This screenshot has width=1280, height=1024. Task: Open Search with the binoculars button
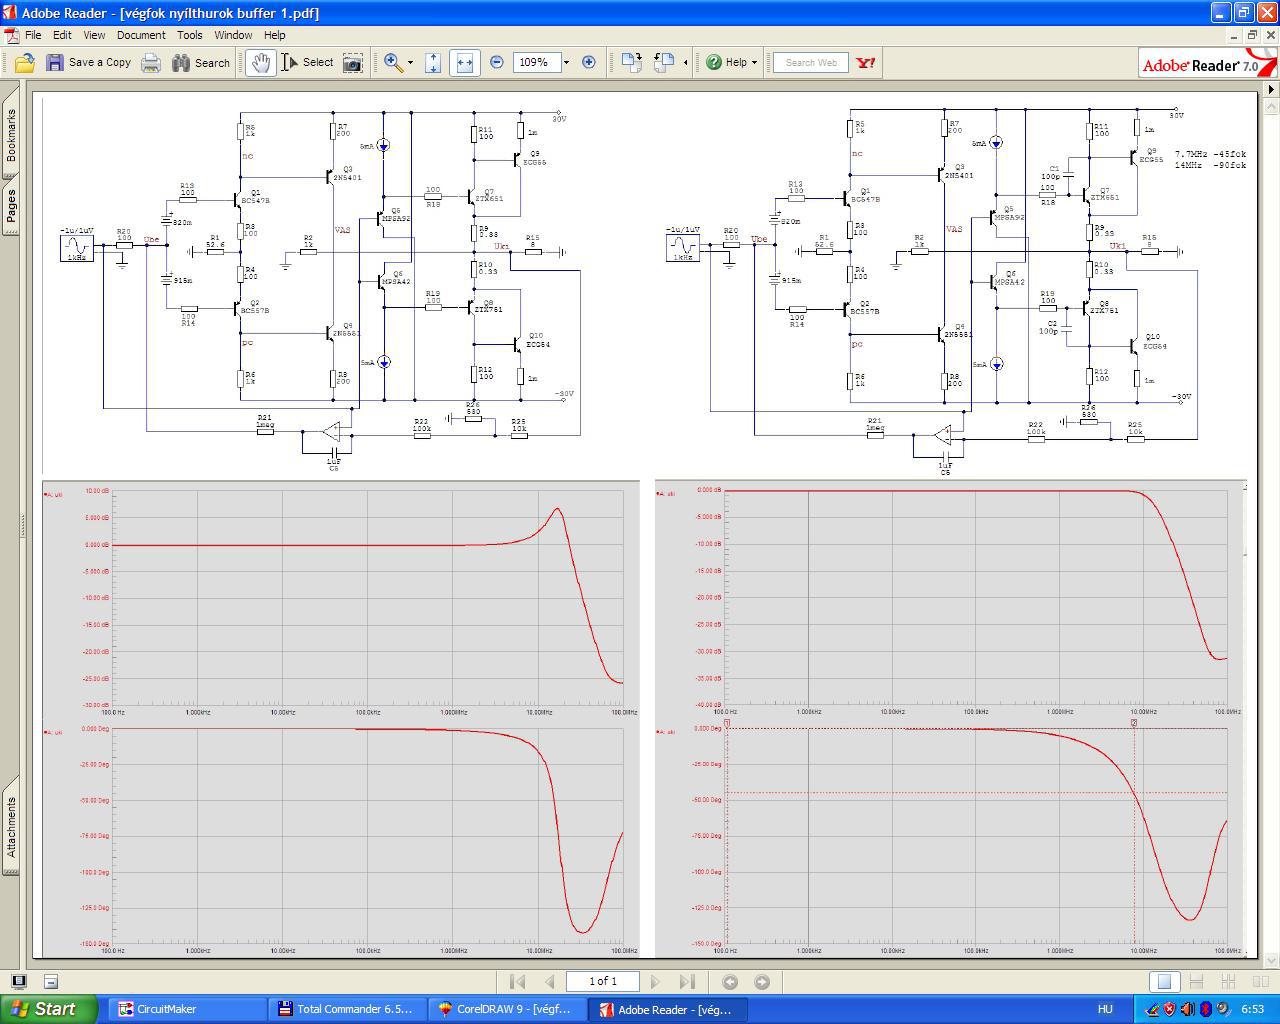[201, 62]
